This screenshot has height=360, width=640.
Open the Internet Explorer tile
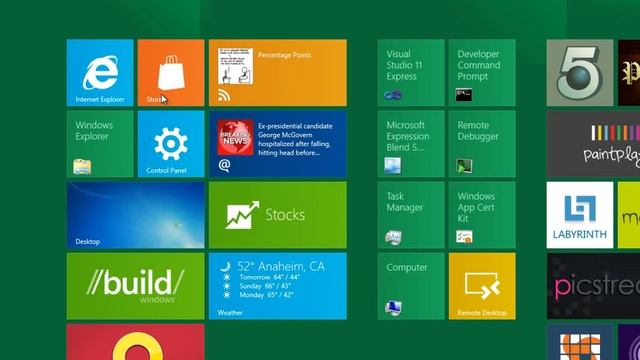tap(100, 73)
